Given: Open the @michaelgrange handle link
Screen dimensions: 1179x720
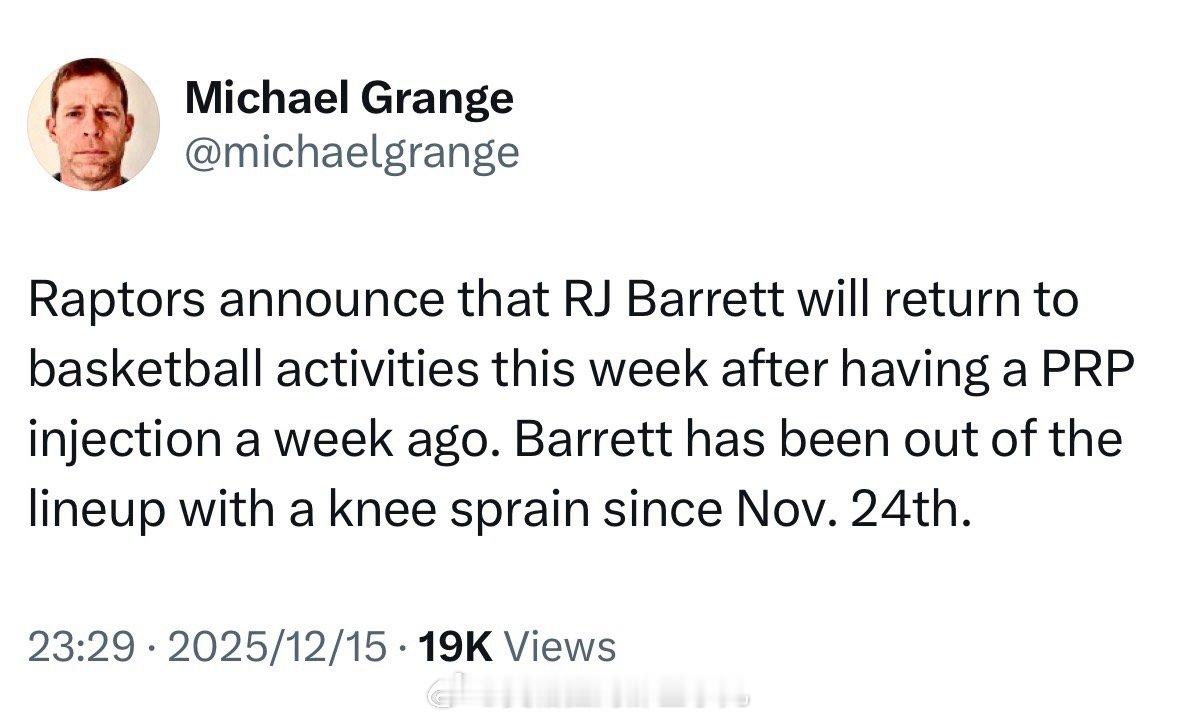Looking at the screenshot, I should (352, 153).
